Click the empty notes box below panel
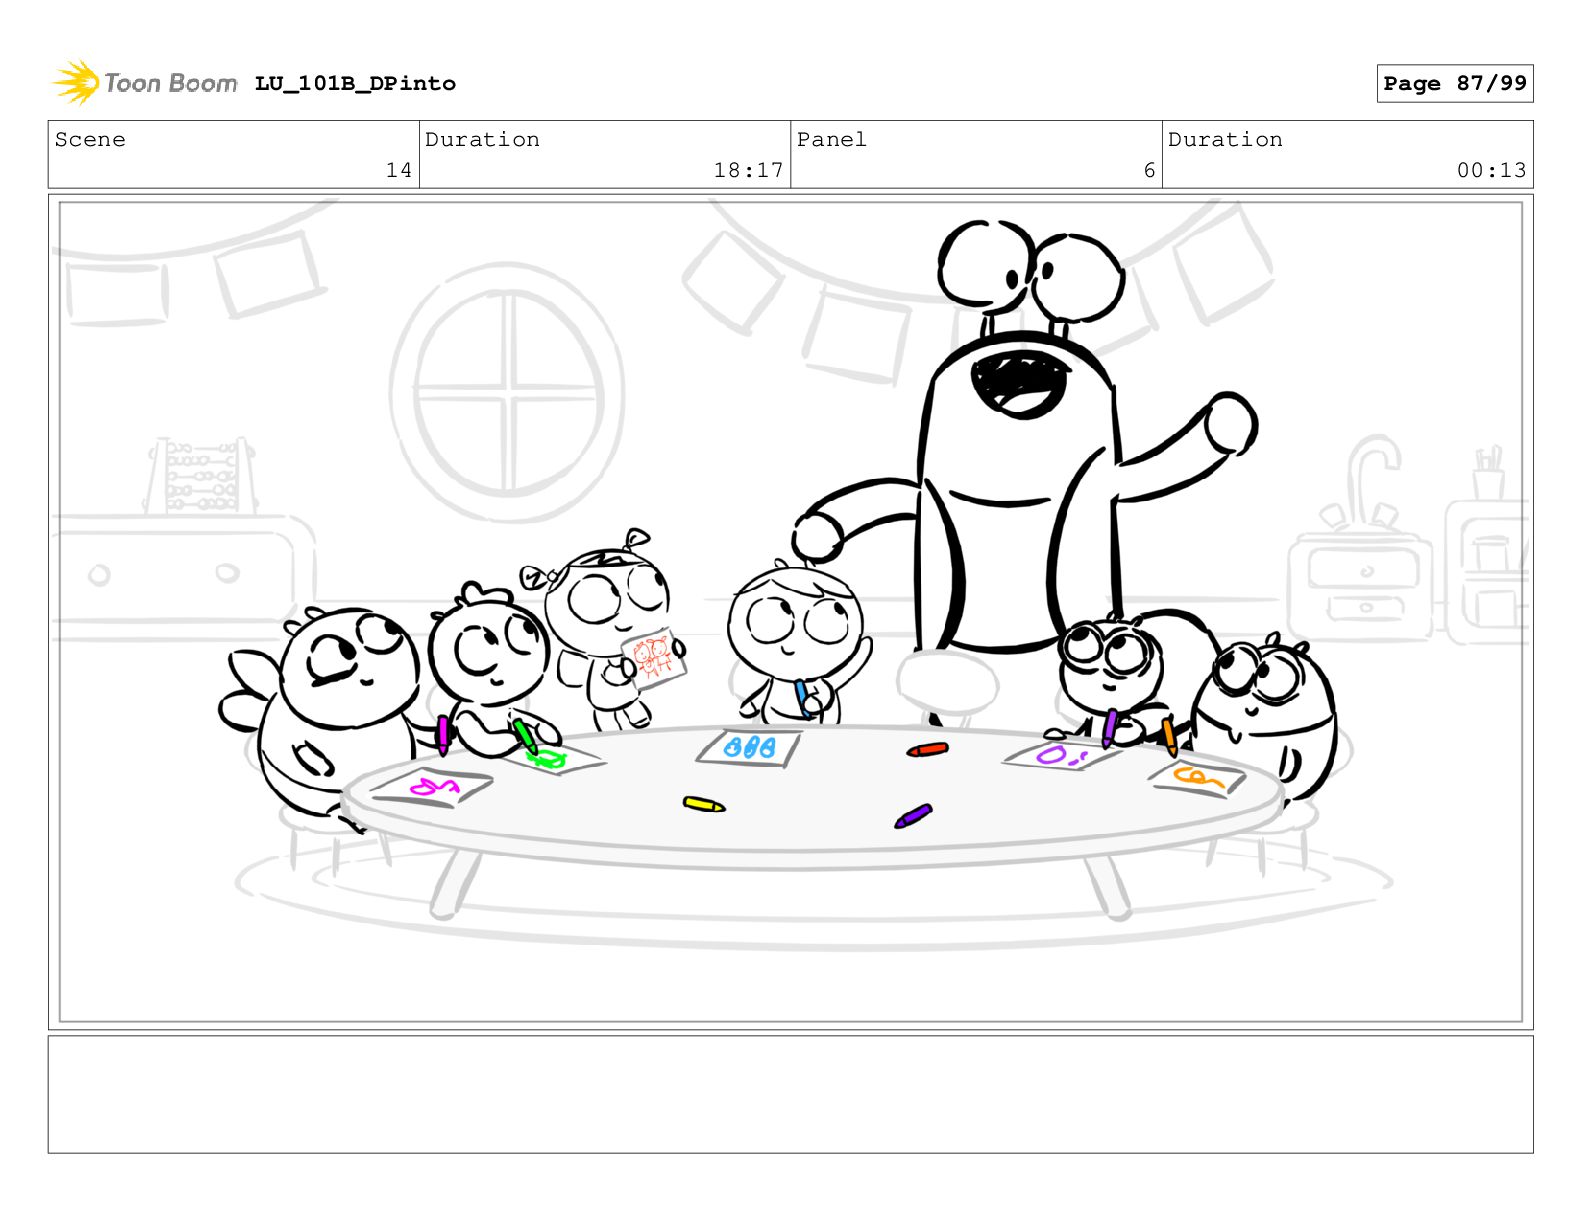Viewport: 1582px width, 1225px height. [790, 1094]
